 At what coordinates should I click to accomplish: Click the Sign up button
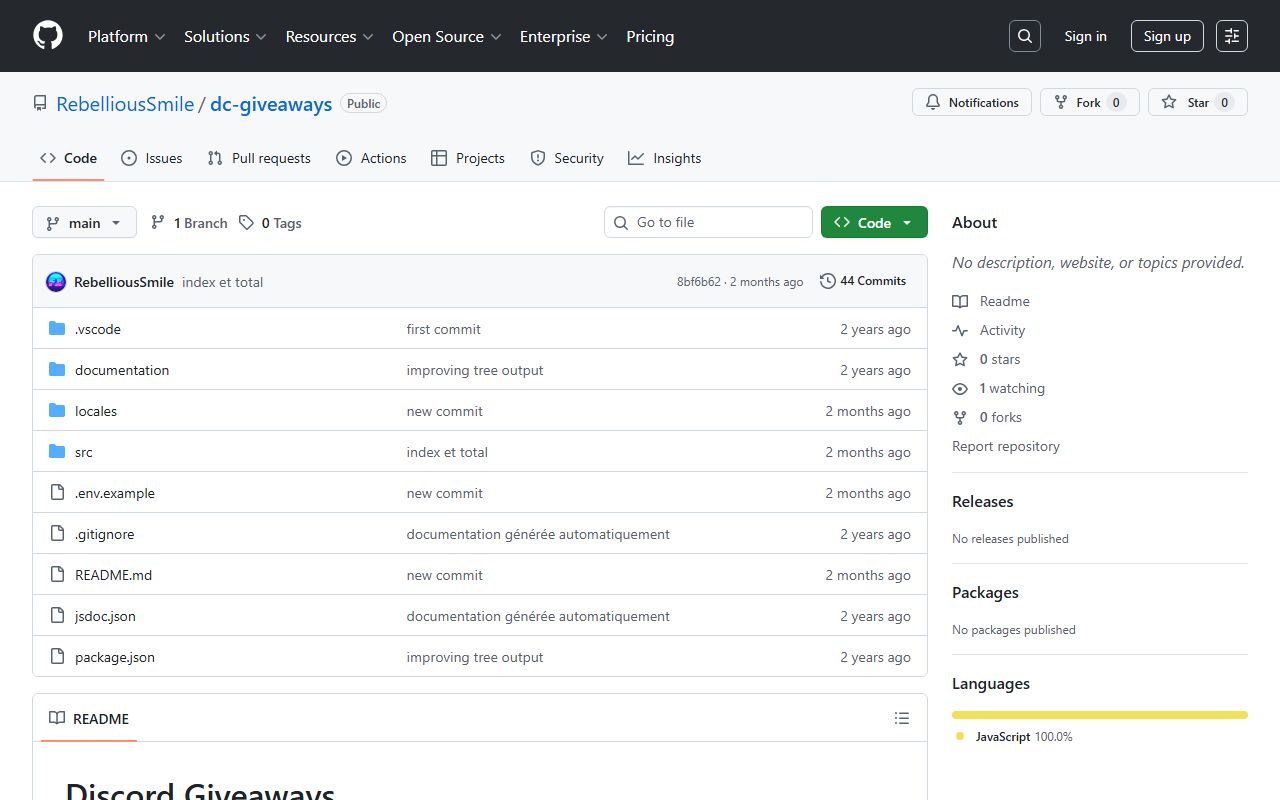pyautogui.click(x=1166, y=36)
